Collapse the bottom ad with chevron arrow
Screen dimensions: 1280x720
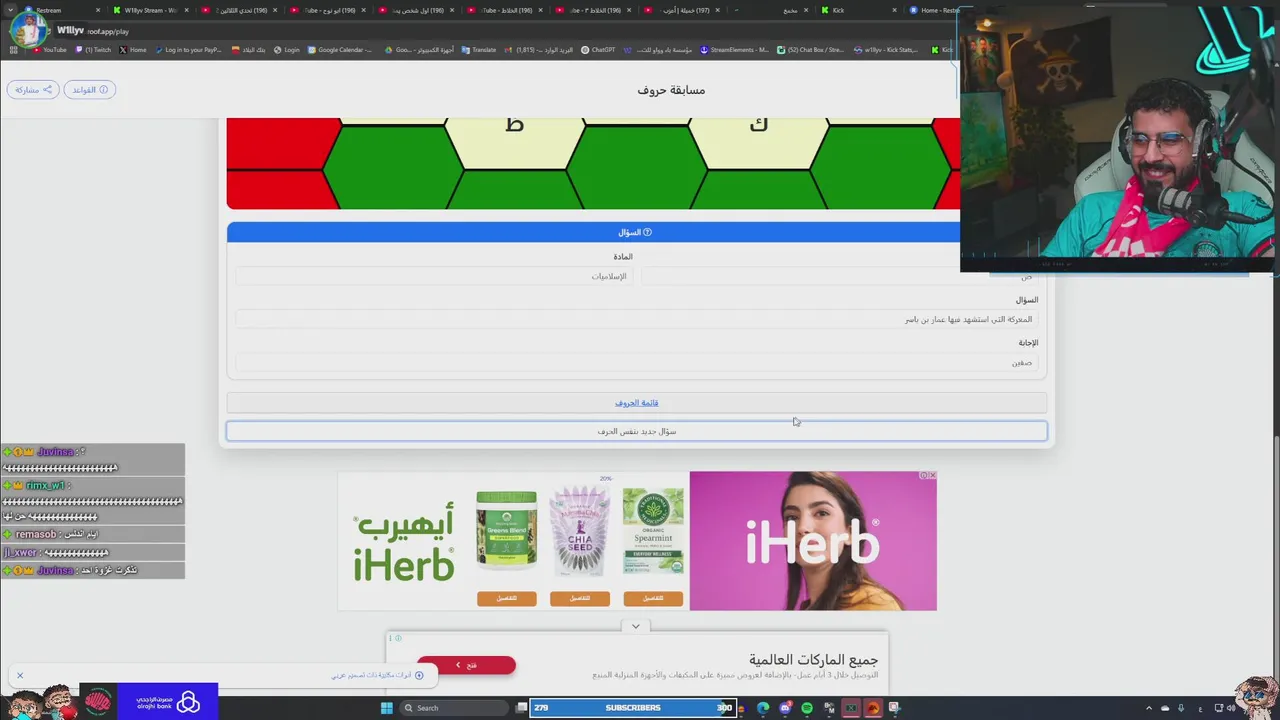635,626
